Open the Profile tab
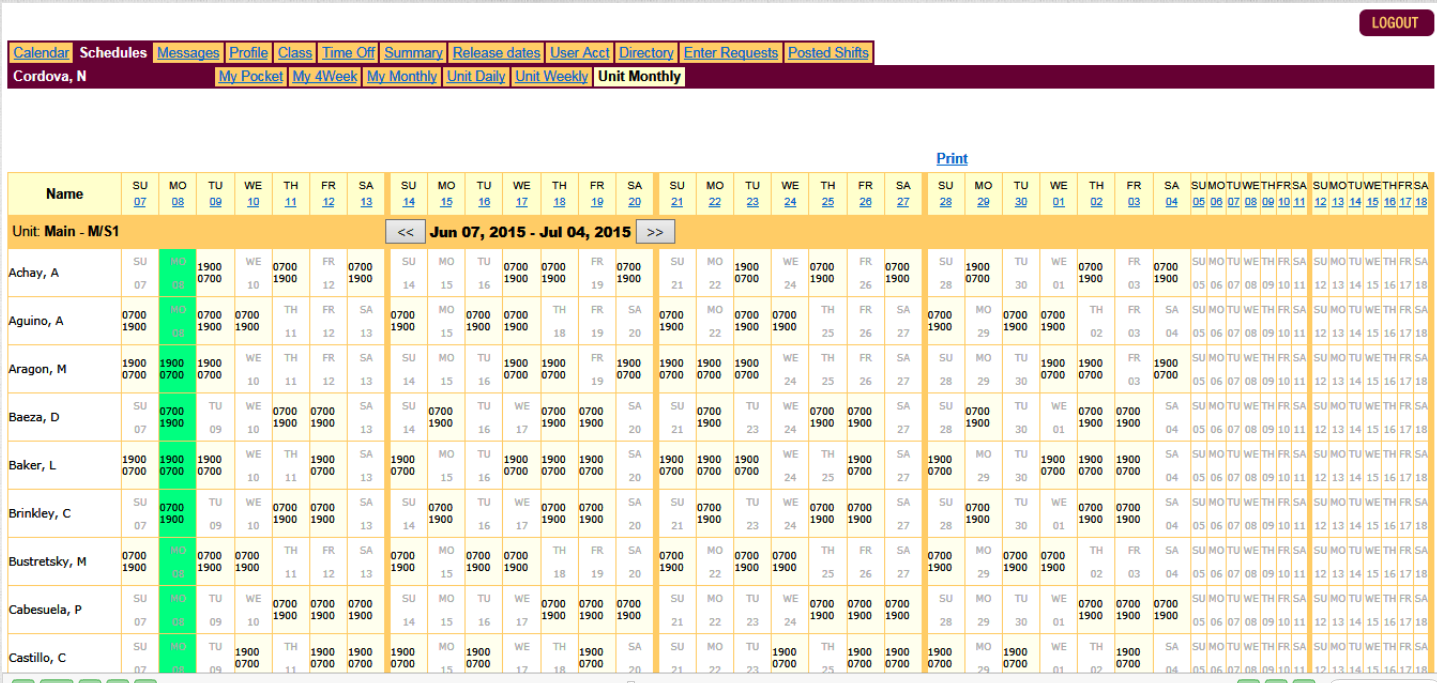The image size is (1437, 683). point(248,53)
